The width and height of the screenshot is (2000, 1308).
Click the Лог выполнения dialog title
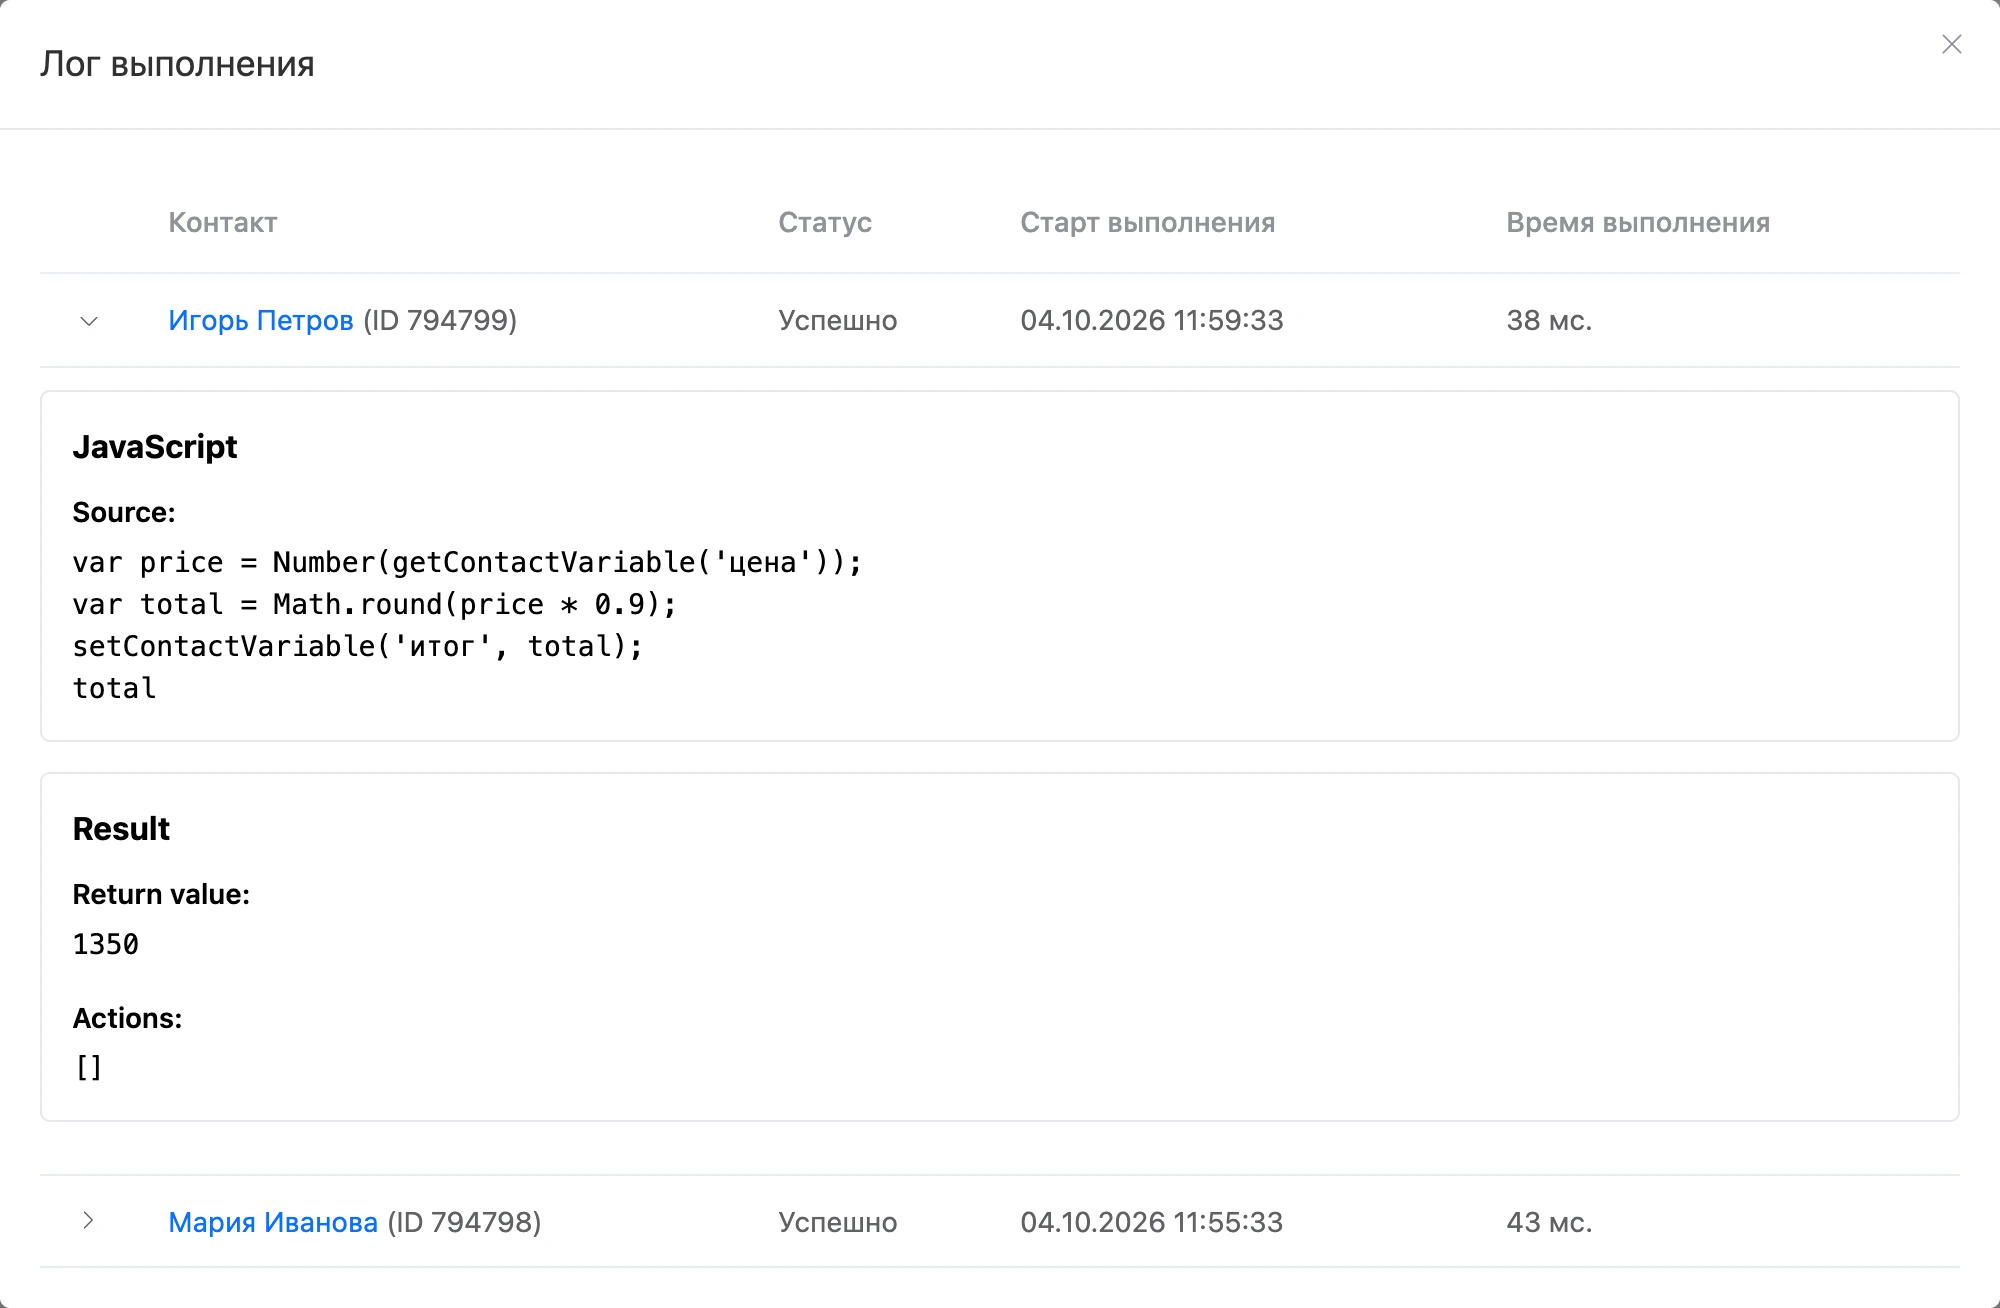tap(177, 64)
